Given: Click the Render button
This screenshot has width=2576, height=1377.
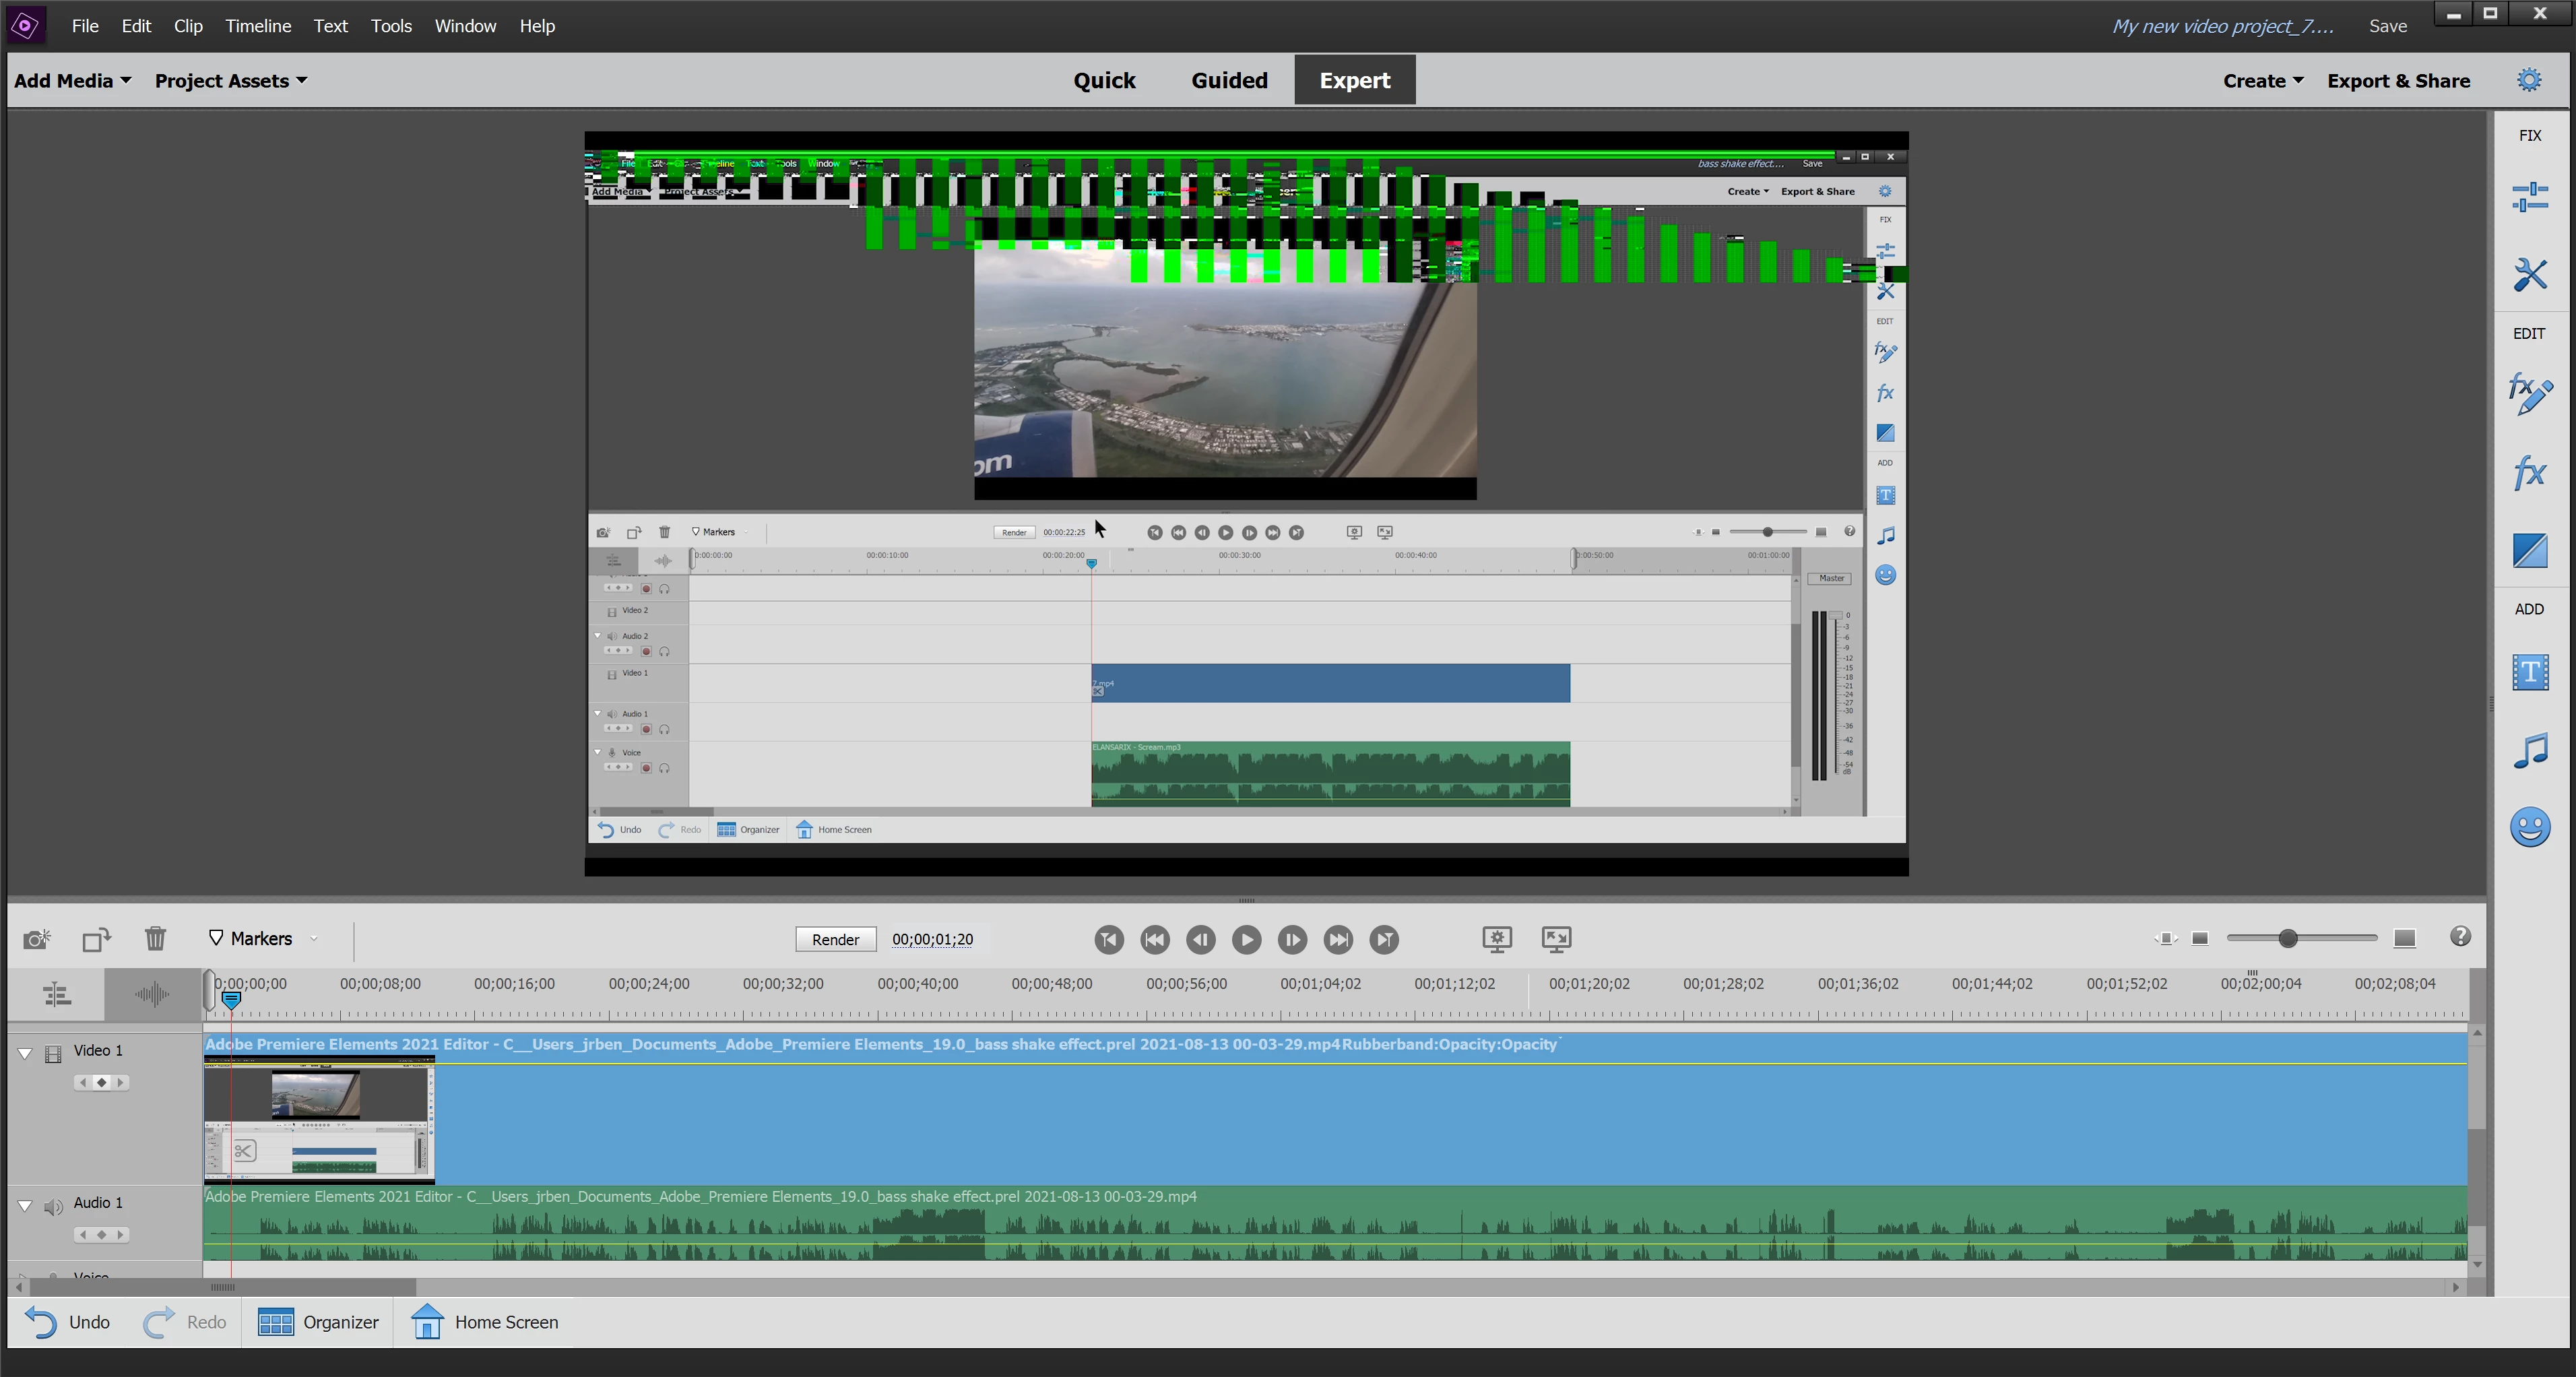Looking at the screenshot, I should click(x=835, y=939).
